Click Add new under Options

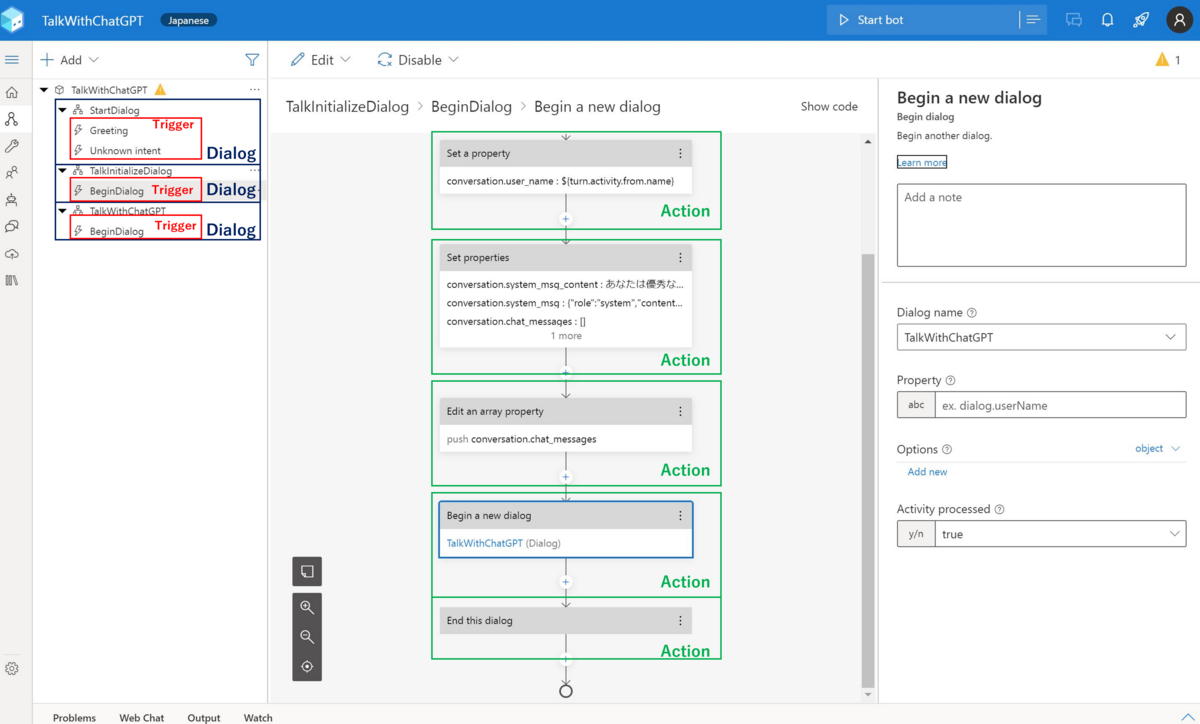927,472
